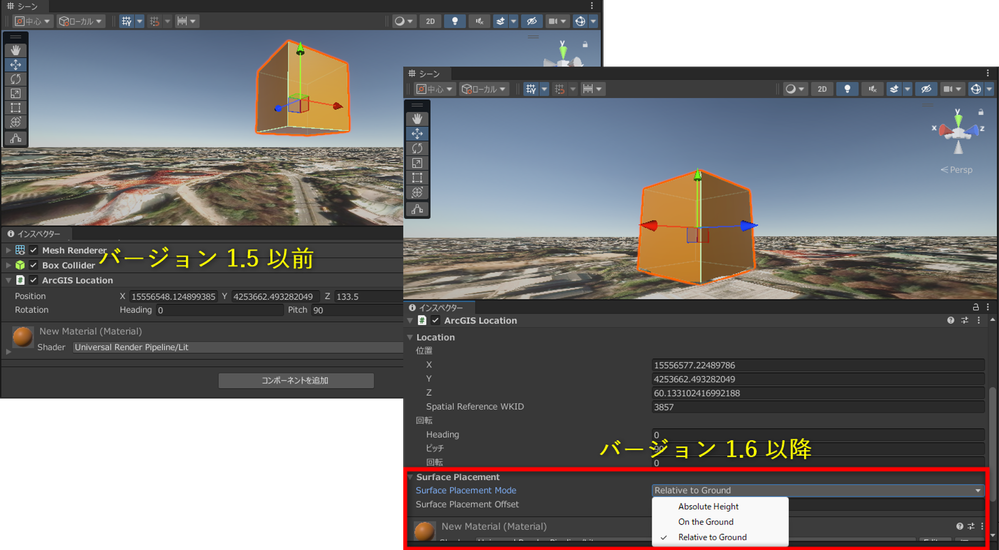Select the Rect tool in version 1.5 window
The image size is (999, 550).
[15, 107]
